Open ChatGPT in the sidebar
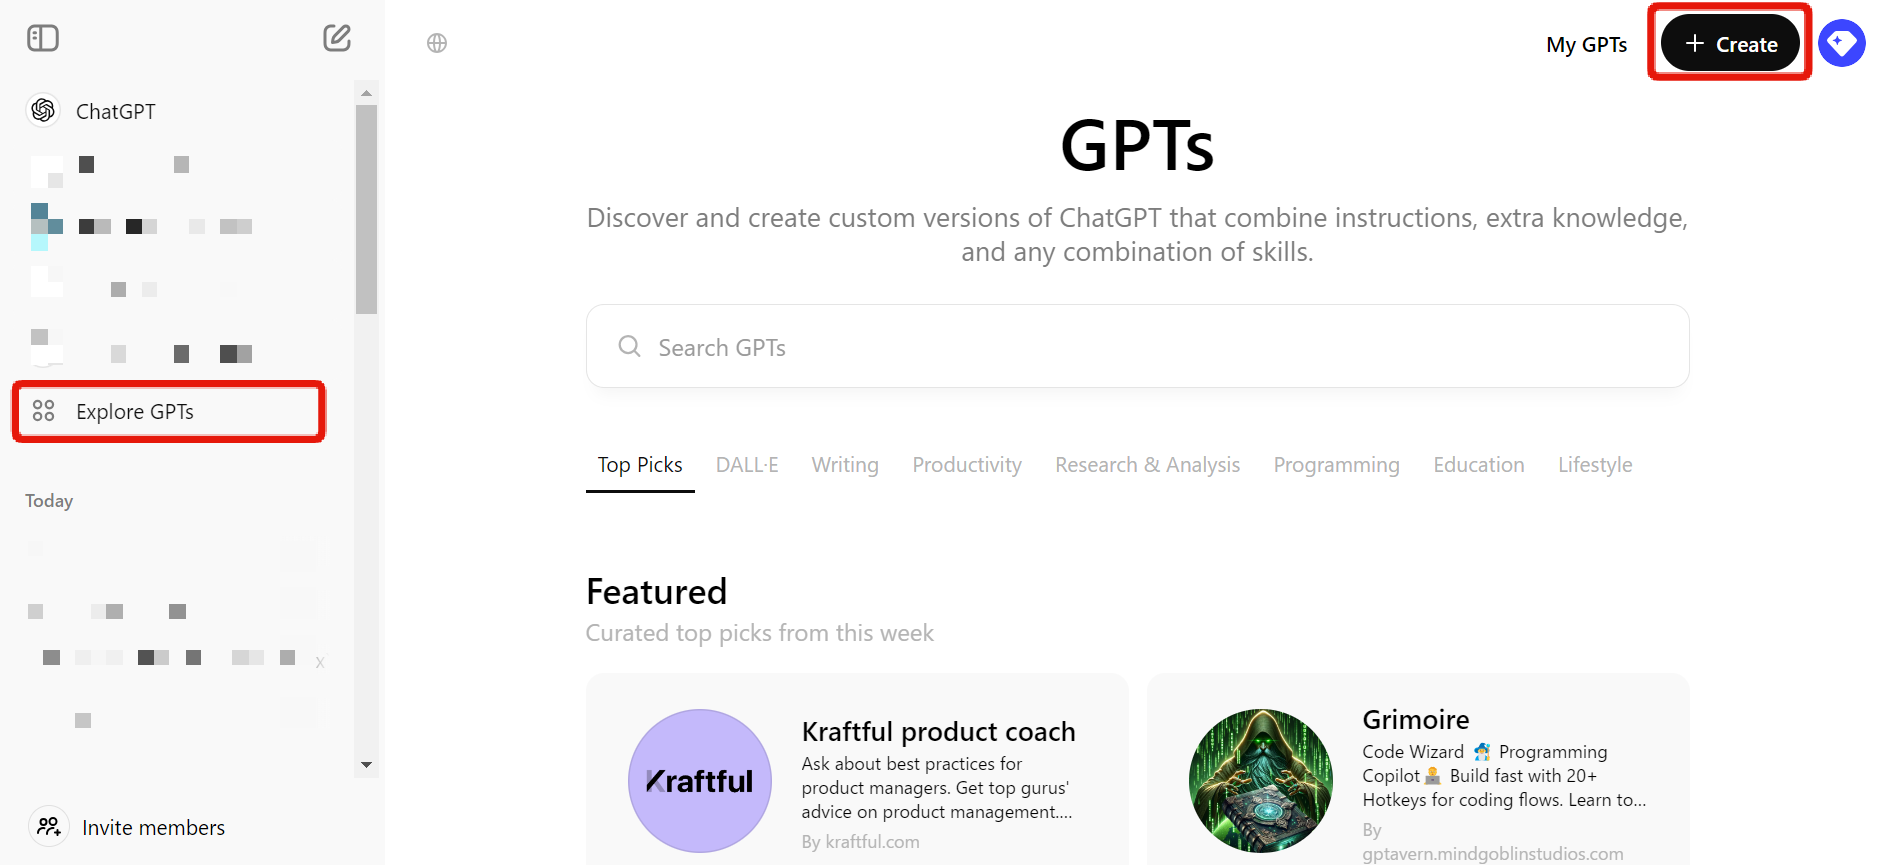 (x=115, y=111)
